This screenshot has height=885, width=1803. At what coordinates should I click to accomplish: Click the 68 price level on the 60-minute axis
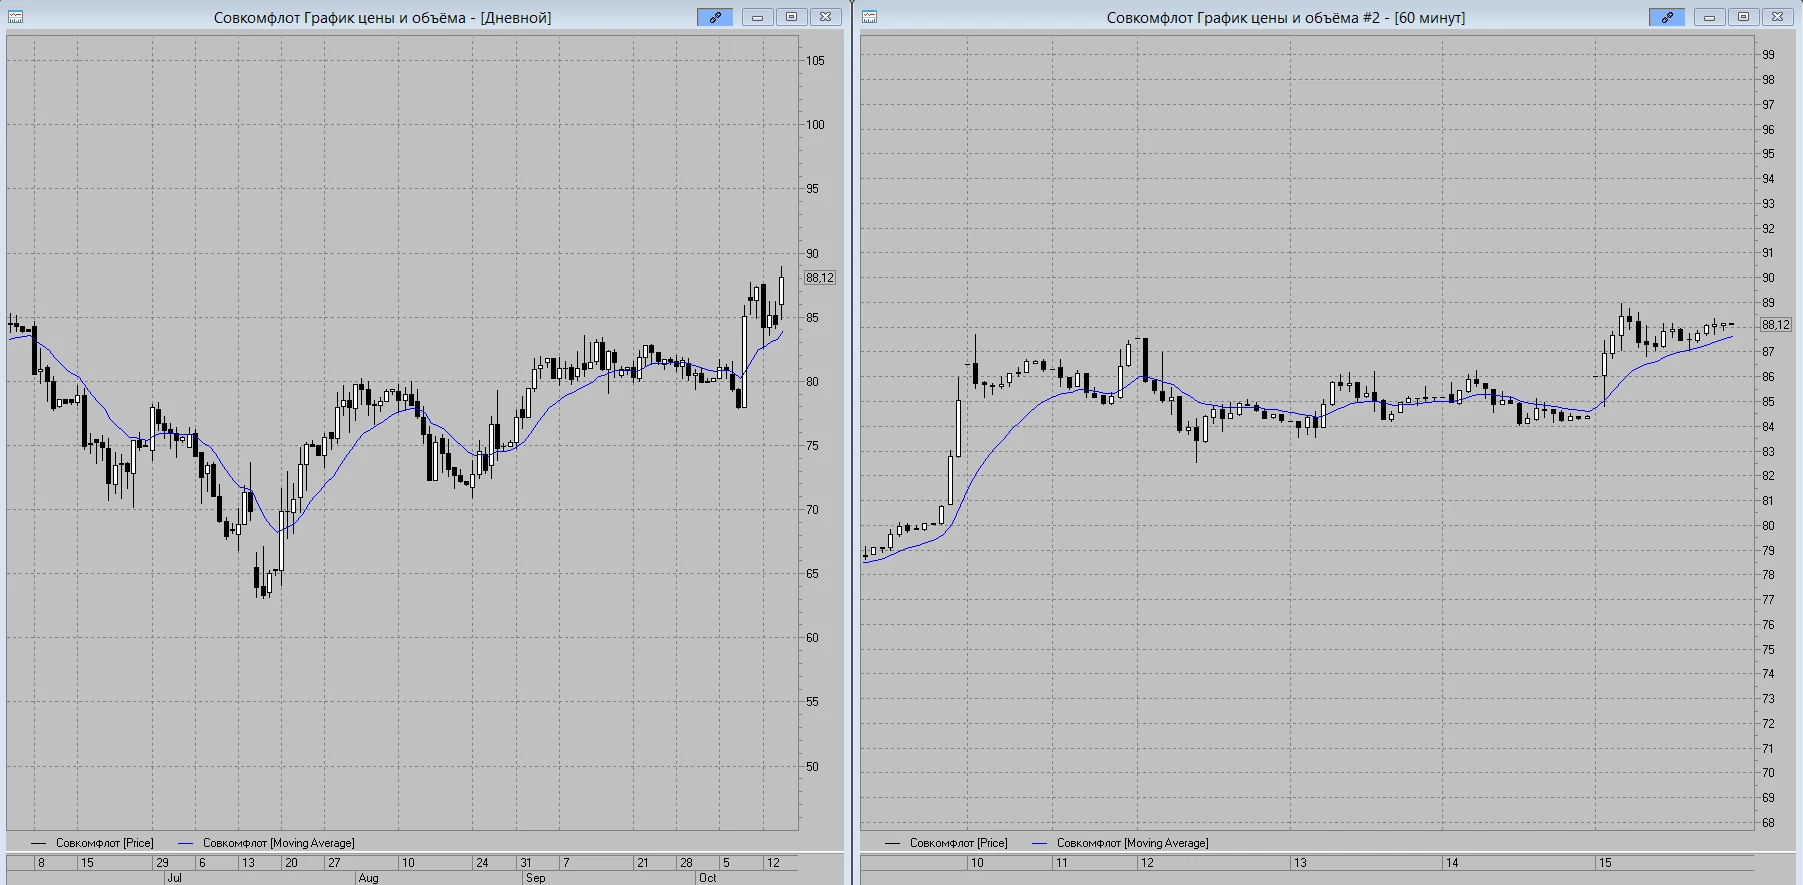[1769, 823]
